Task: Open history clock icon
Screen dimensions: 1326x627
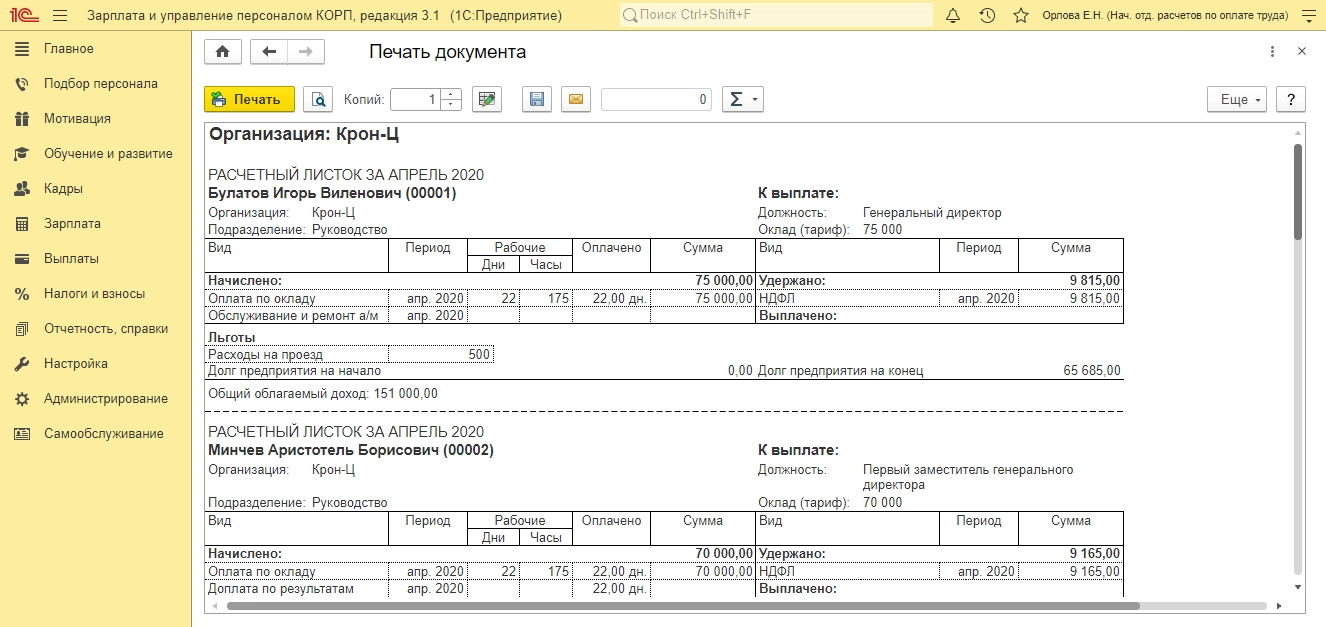Action: click(987, 16)
